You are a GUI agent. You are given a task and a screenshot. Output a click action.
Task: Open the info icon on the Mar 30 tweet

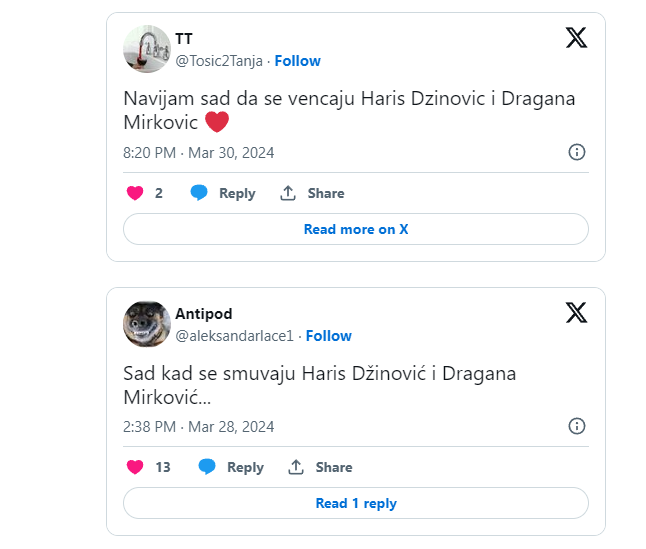(x=576, y=152)
